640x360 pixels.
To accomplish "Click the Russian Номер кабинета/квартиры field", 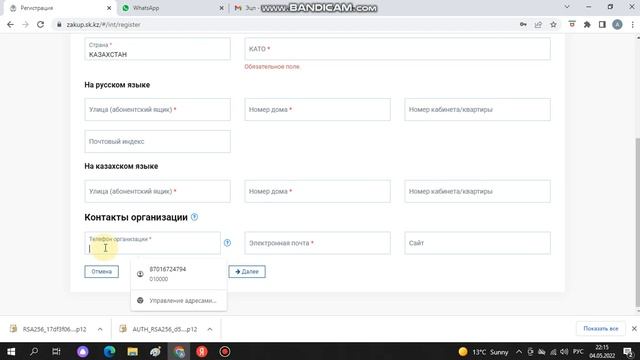I will (x=477, y=109).
